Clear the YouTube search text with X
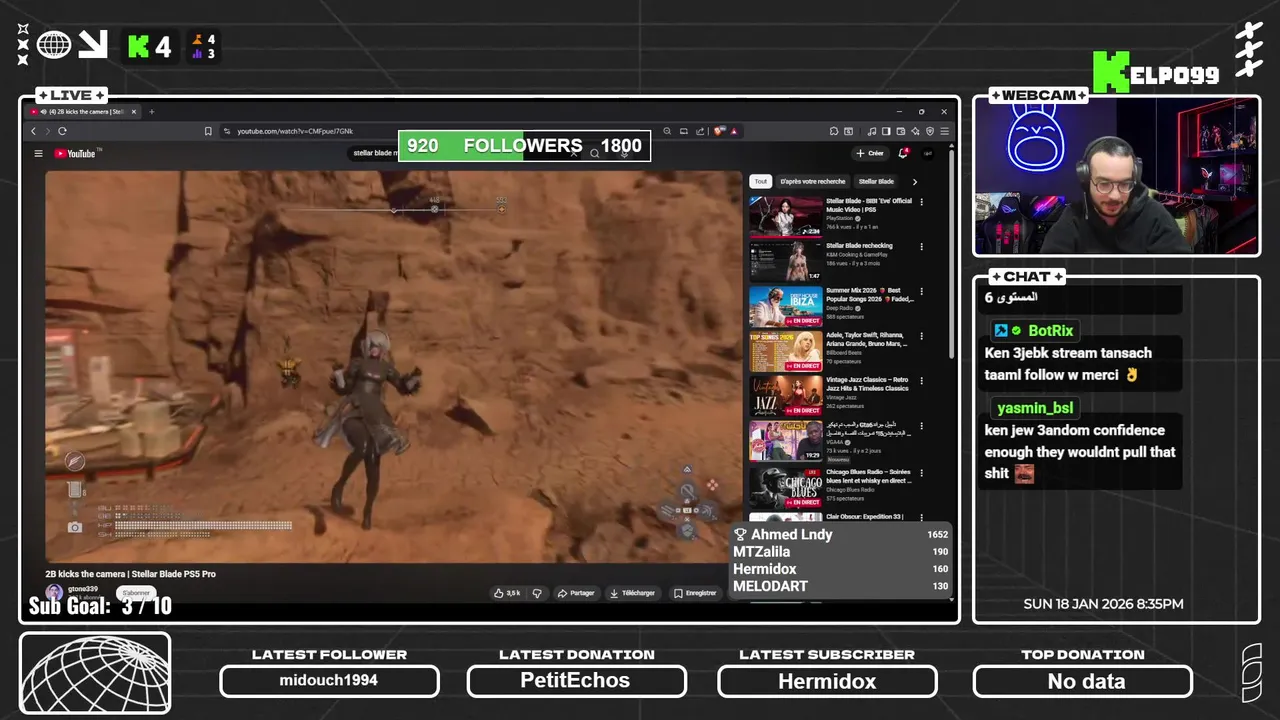1280x720 pixels. (574, 153)
